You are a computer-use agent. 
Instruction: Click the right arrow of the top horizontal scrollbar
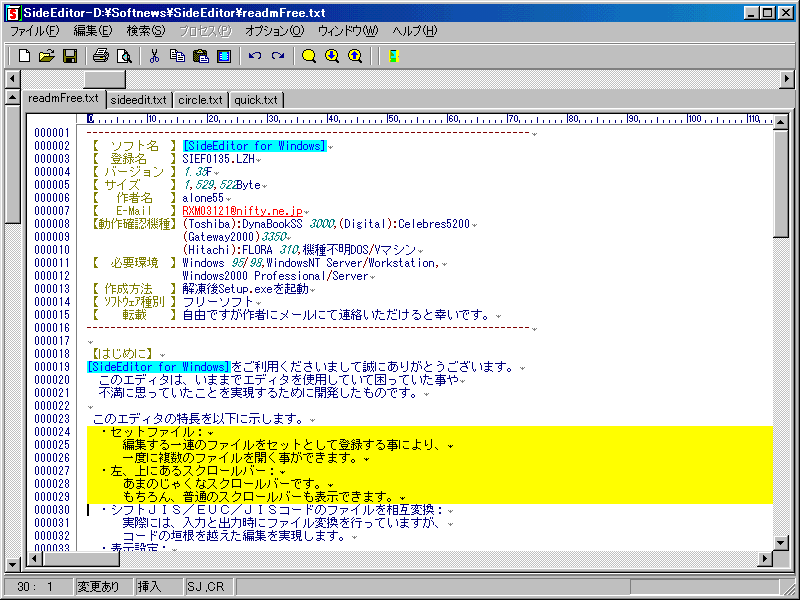point(786,79)
